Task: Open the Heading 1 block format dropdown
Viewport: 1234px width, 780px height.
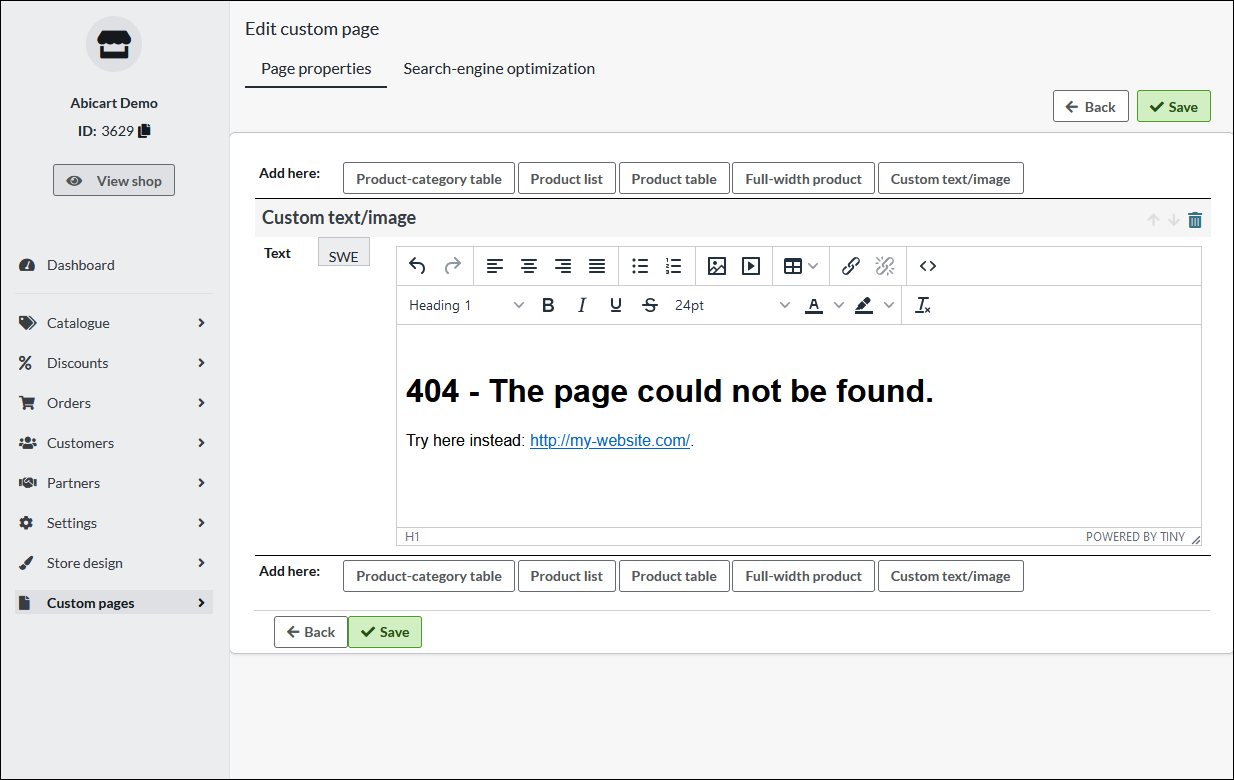Action: (x=466, y=306)
